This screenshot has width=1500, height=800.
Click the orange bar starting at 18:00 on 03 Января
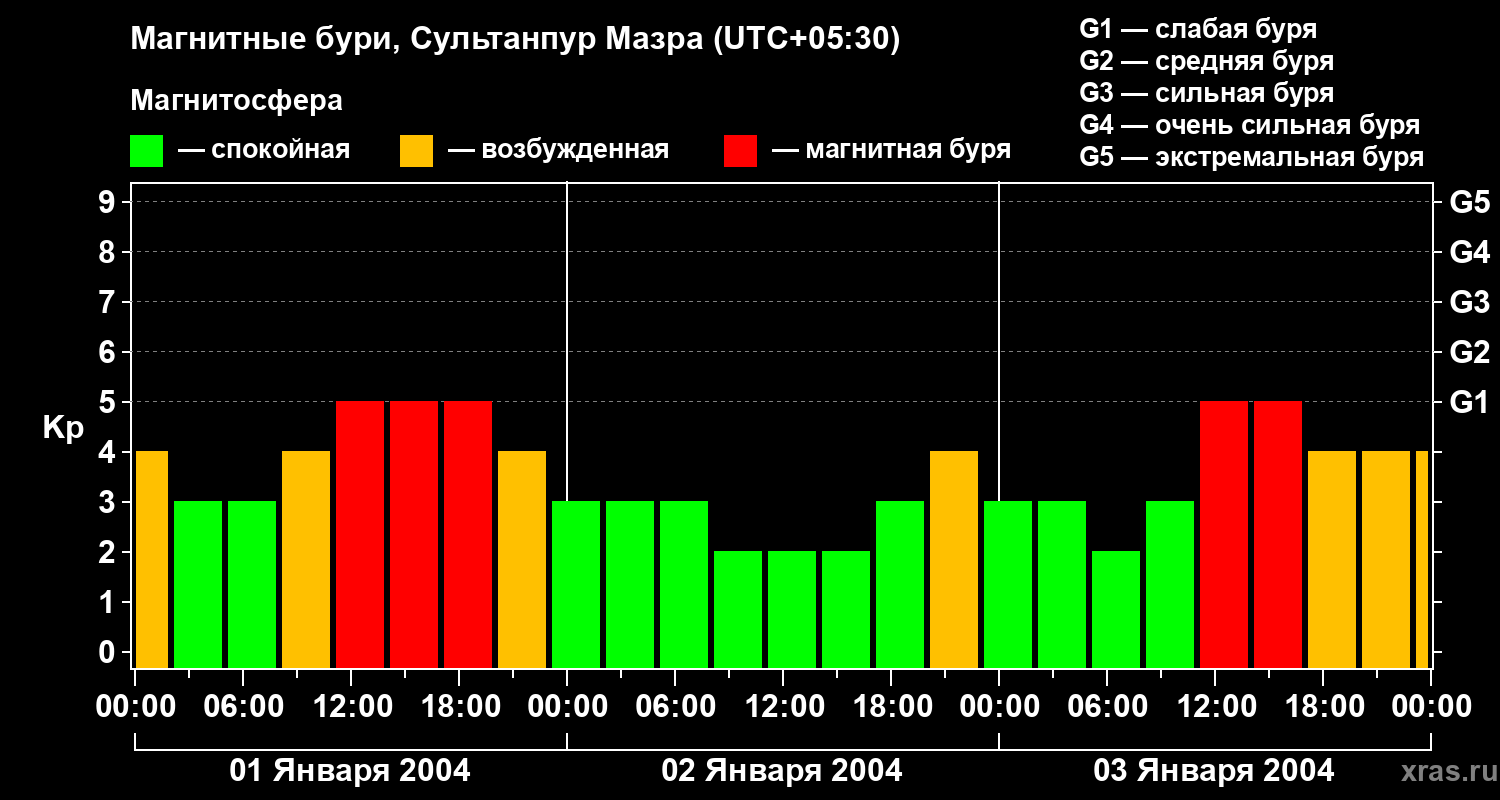1332,560
